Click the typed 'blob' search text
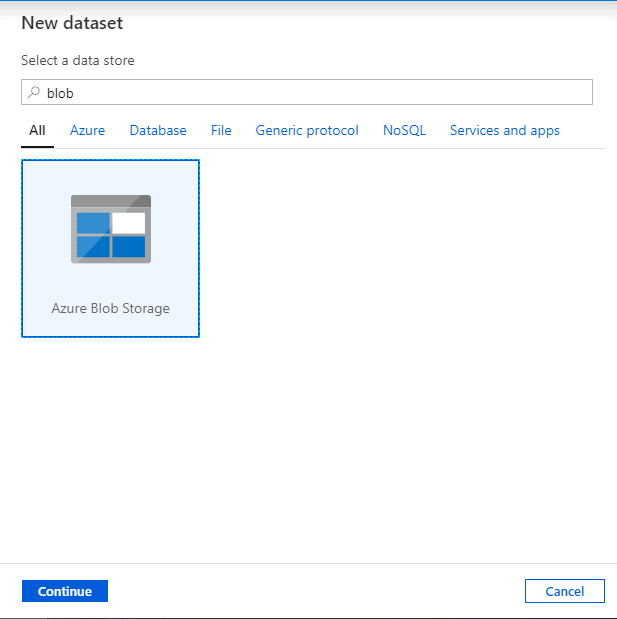Viewport: 617px width, 619px height. pos(61,93)
